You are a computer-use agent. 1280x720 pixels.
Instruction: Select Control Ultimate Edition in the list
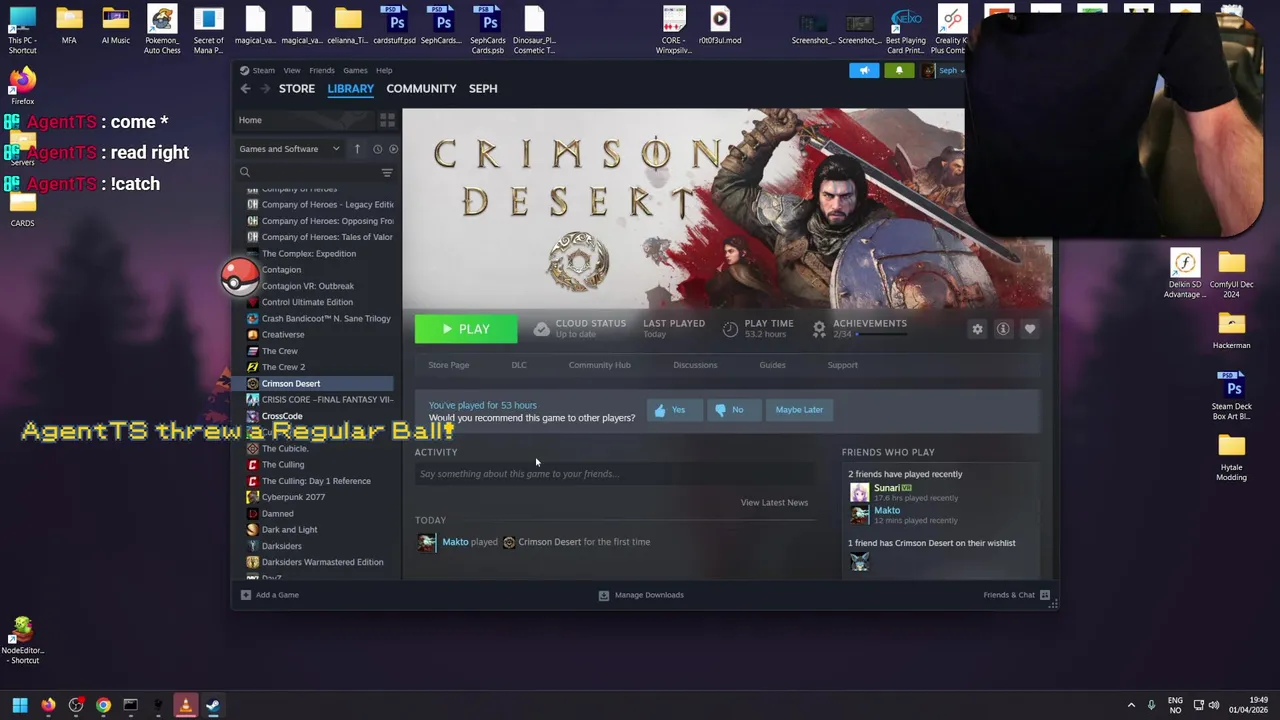(x=307, y=302)
